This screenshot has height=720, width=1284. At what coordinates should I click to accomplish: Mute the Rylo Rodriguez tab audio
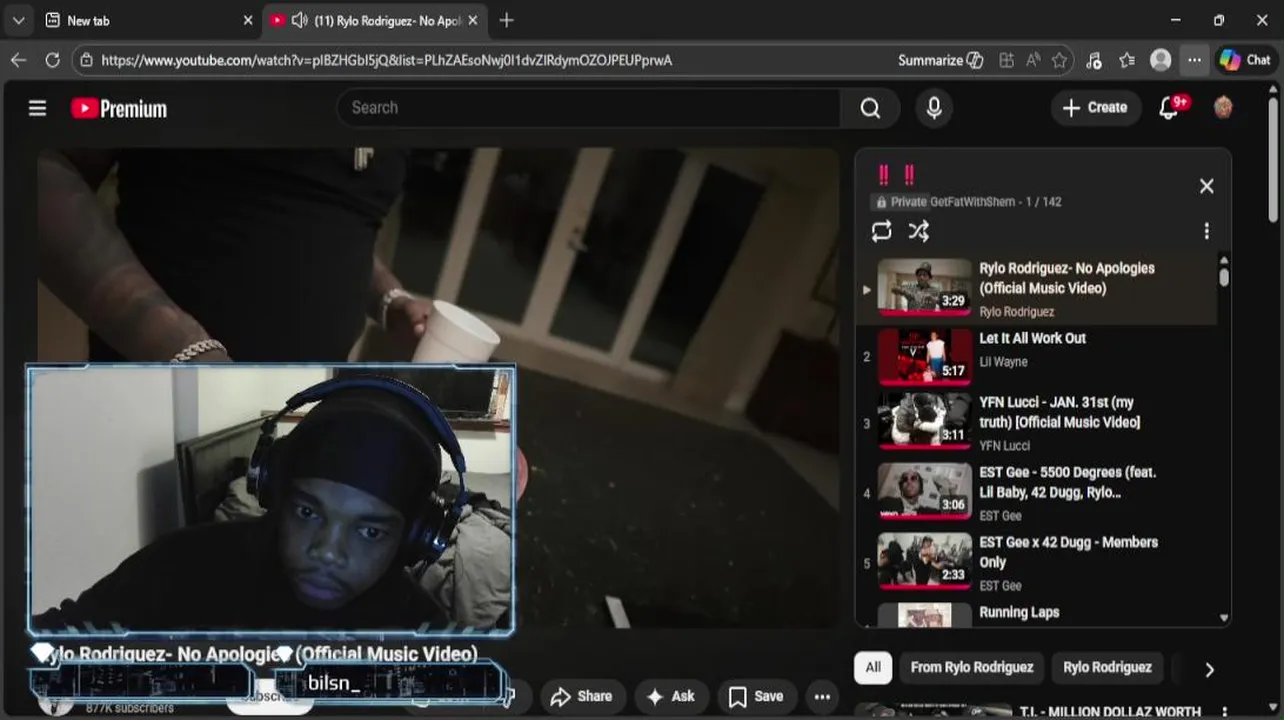pyautogui.click(x=299, y=20)
